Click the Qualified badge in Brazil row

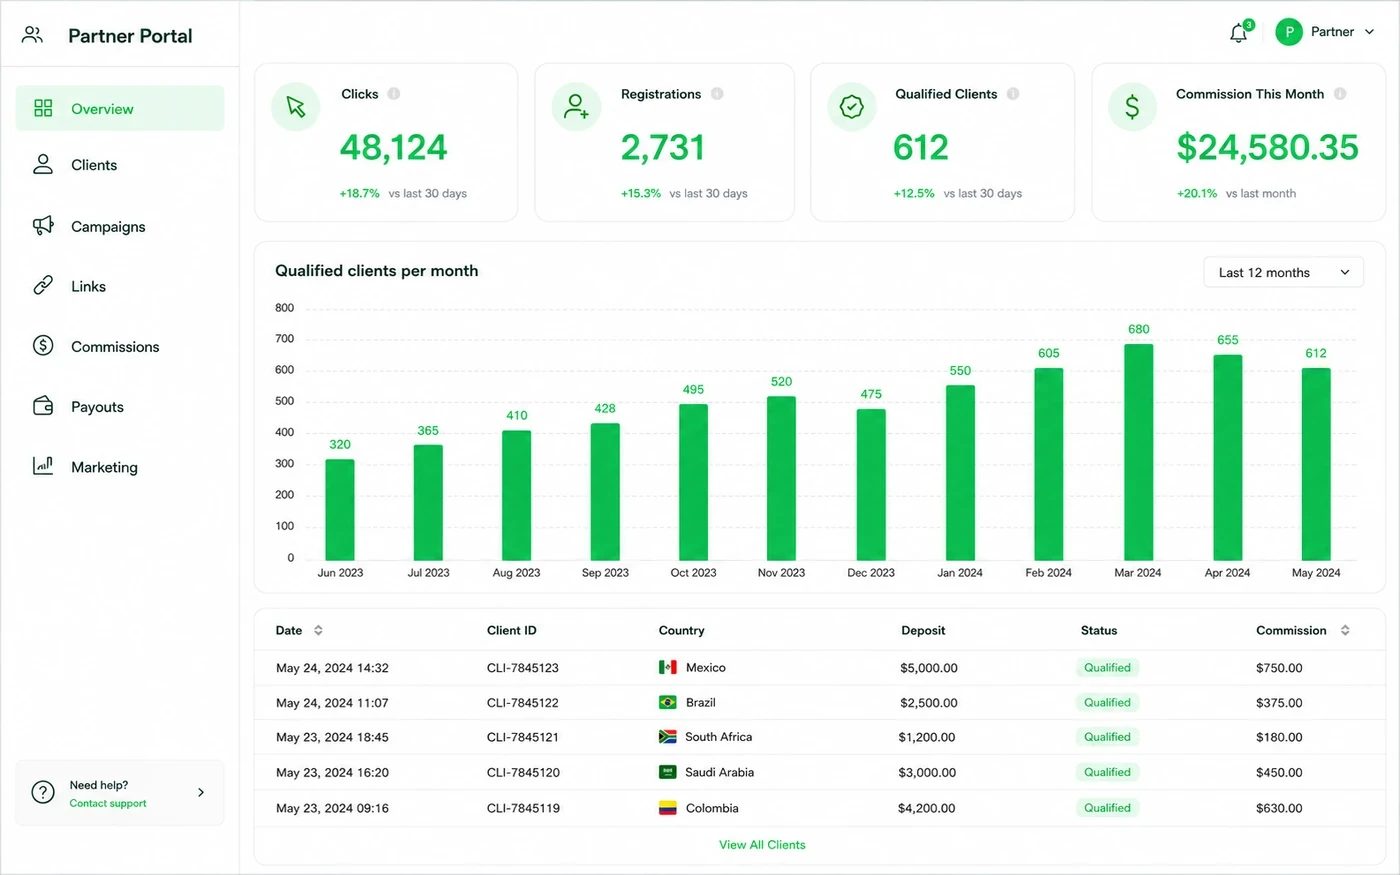pos(1107,702)
